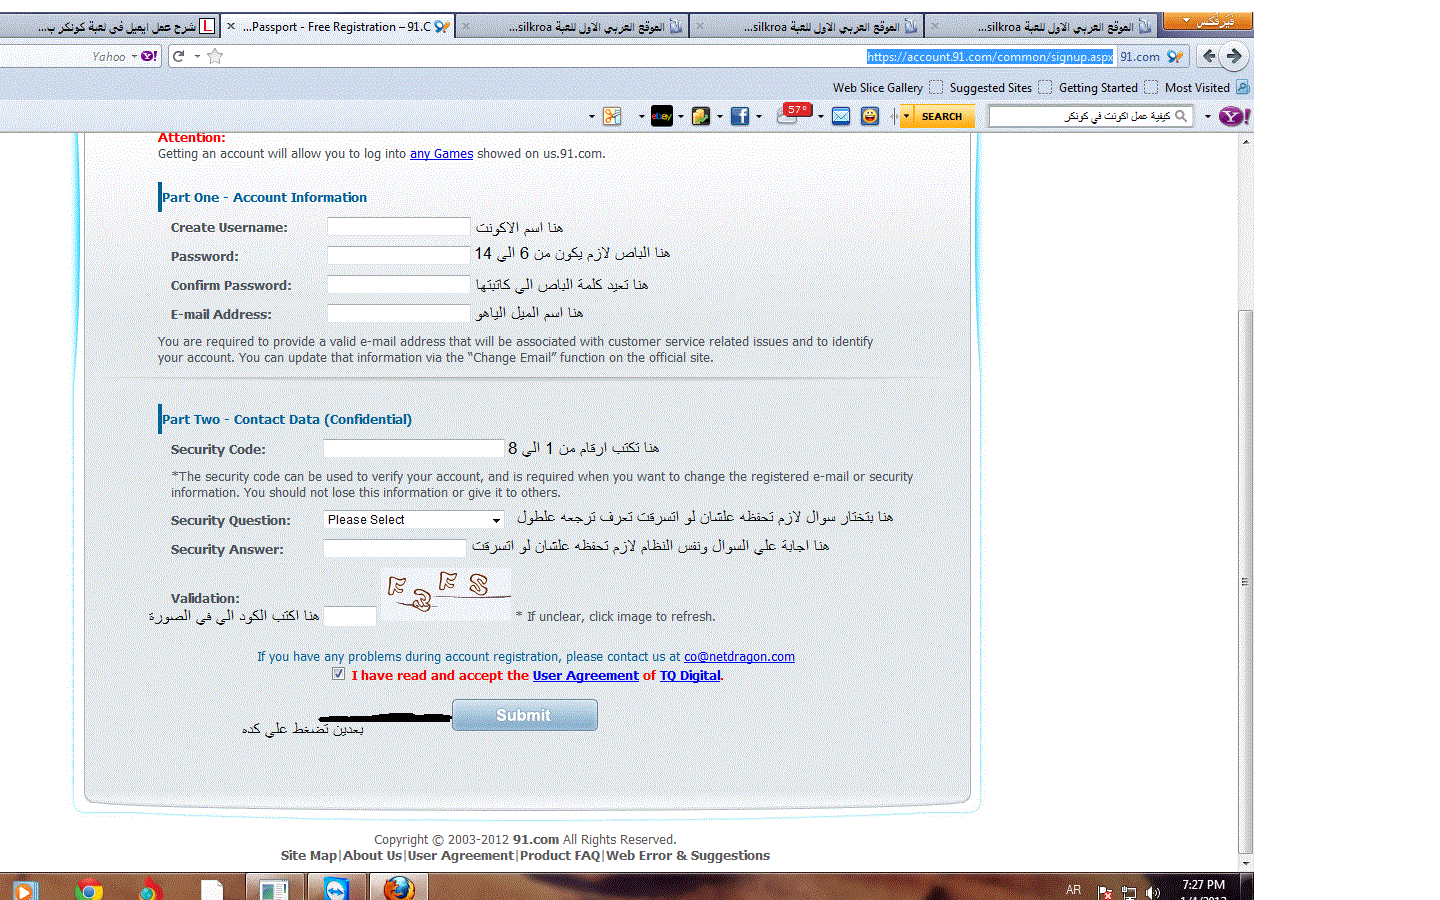Click the Password input field
The height and width of the screenshot is (900, 1440).
coord(399,256)
